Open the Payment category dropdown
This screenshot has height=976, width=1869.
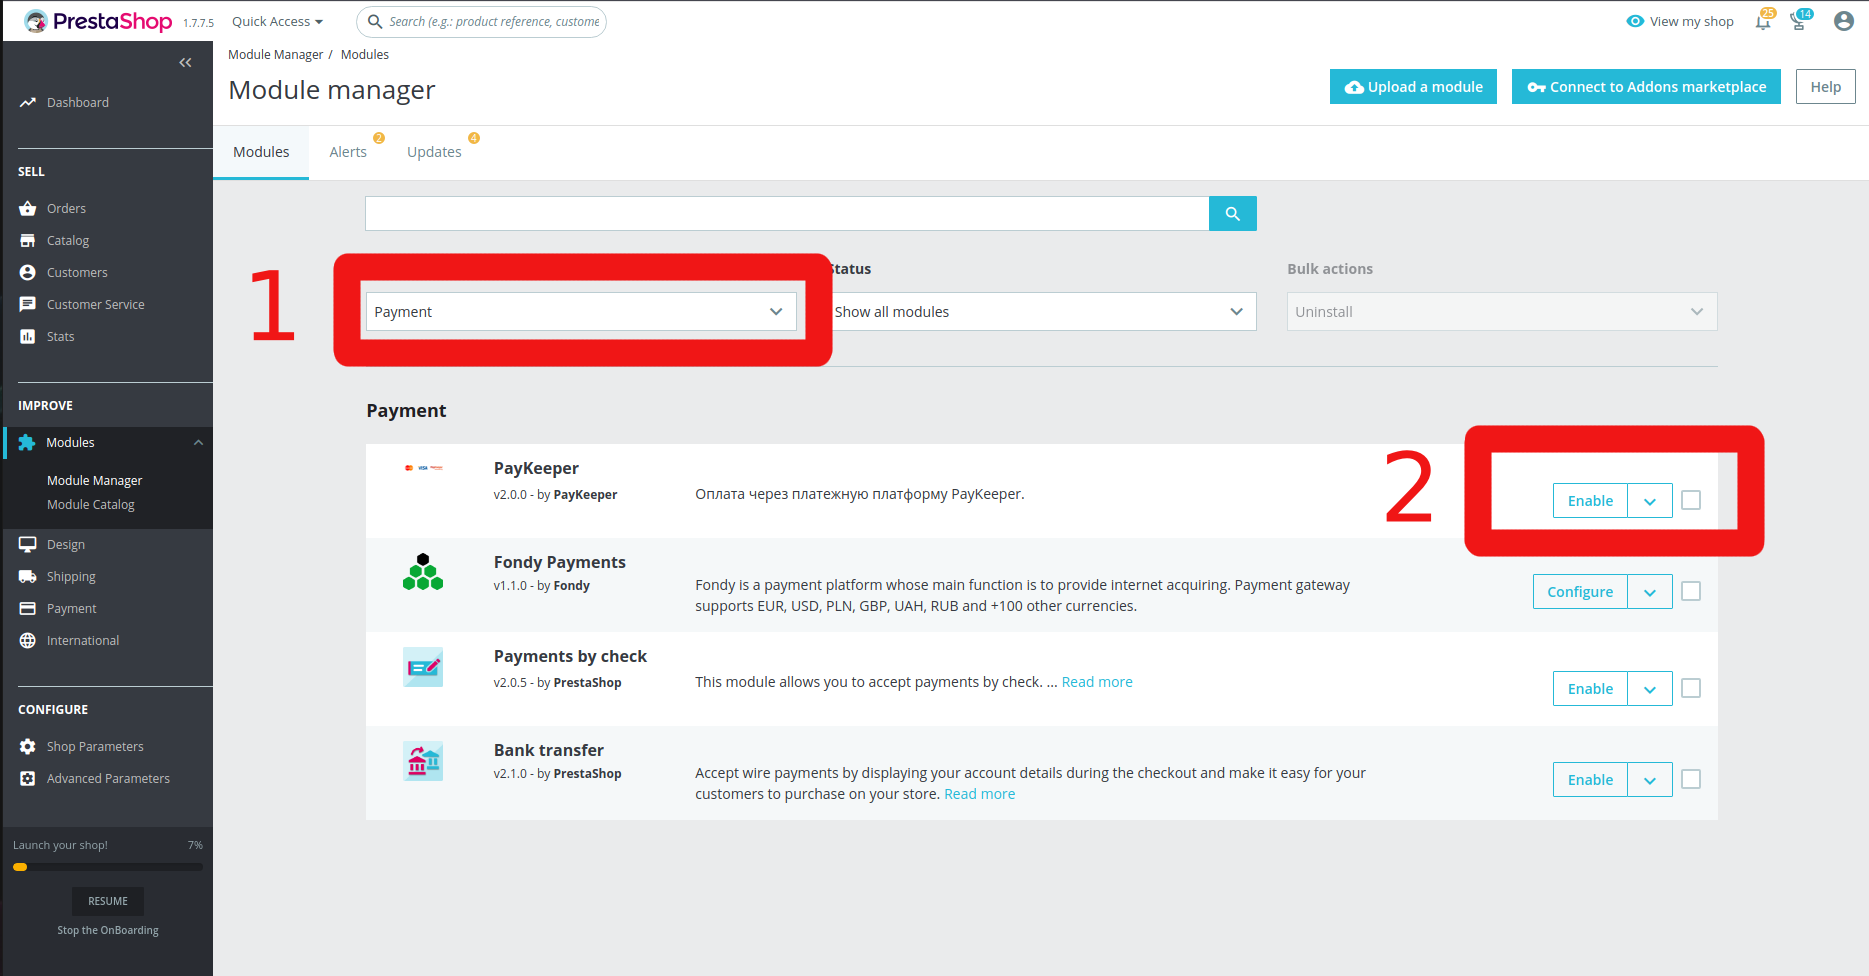(580, 312)
